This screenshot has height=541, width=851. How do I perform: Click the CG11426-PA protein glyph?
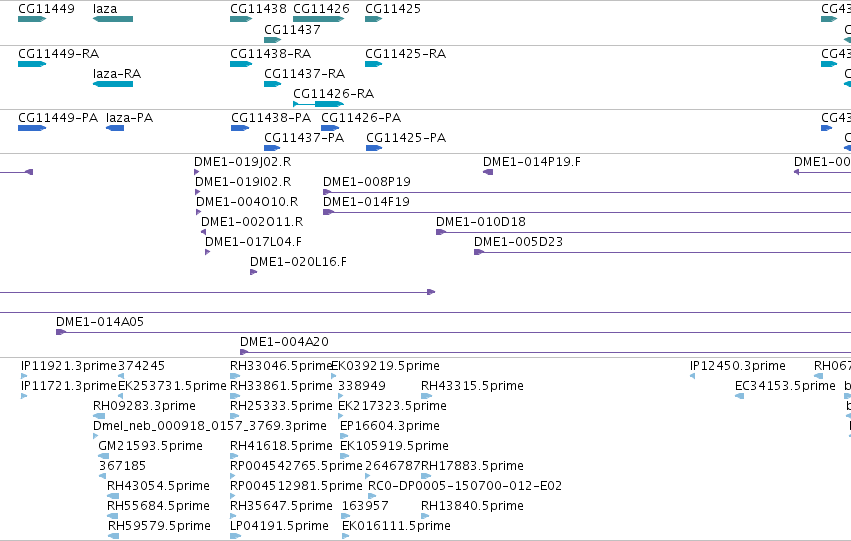(330, 128)
